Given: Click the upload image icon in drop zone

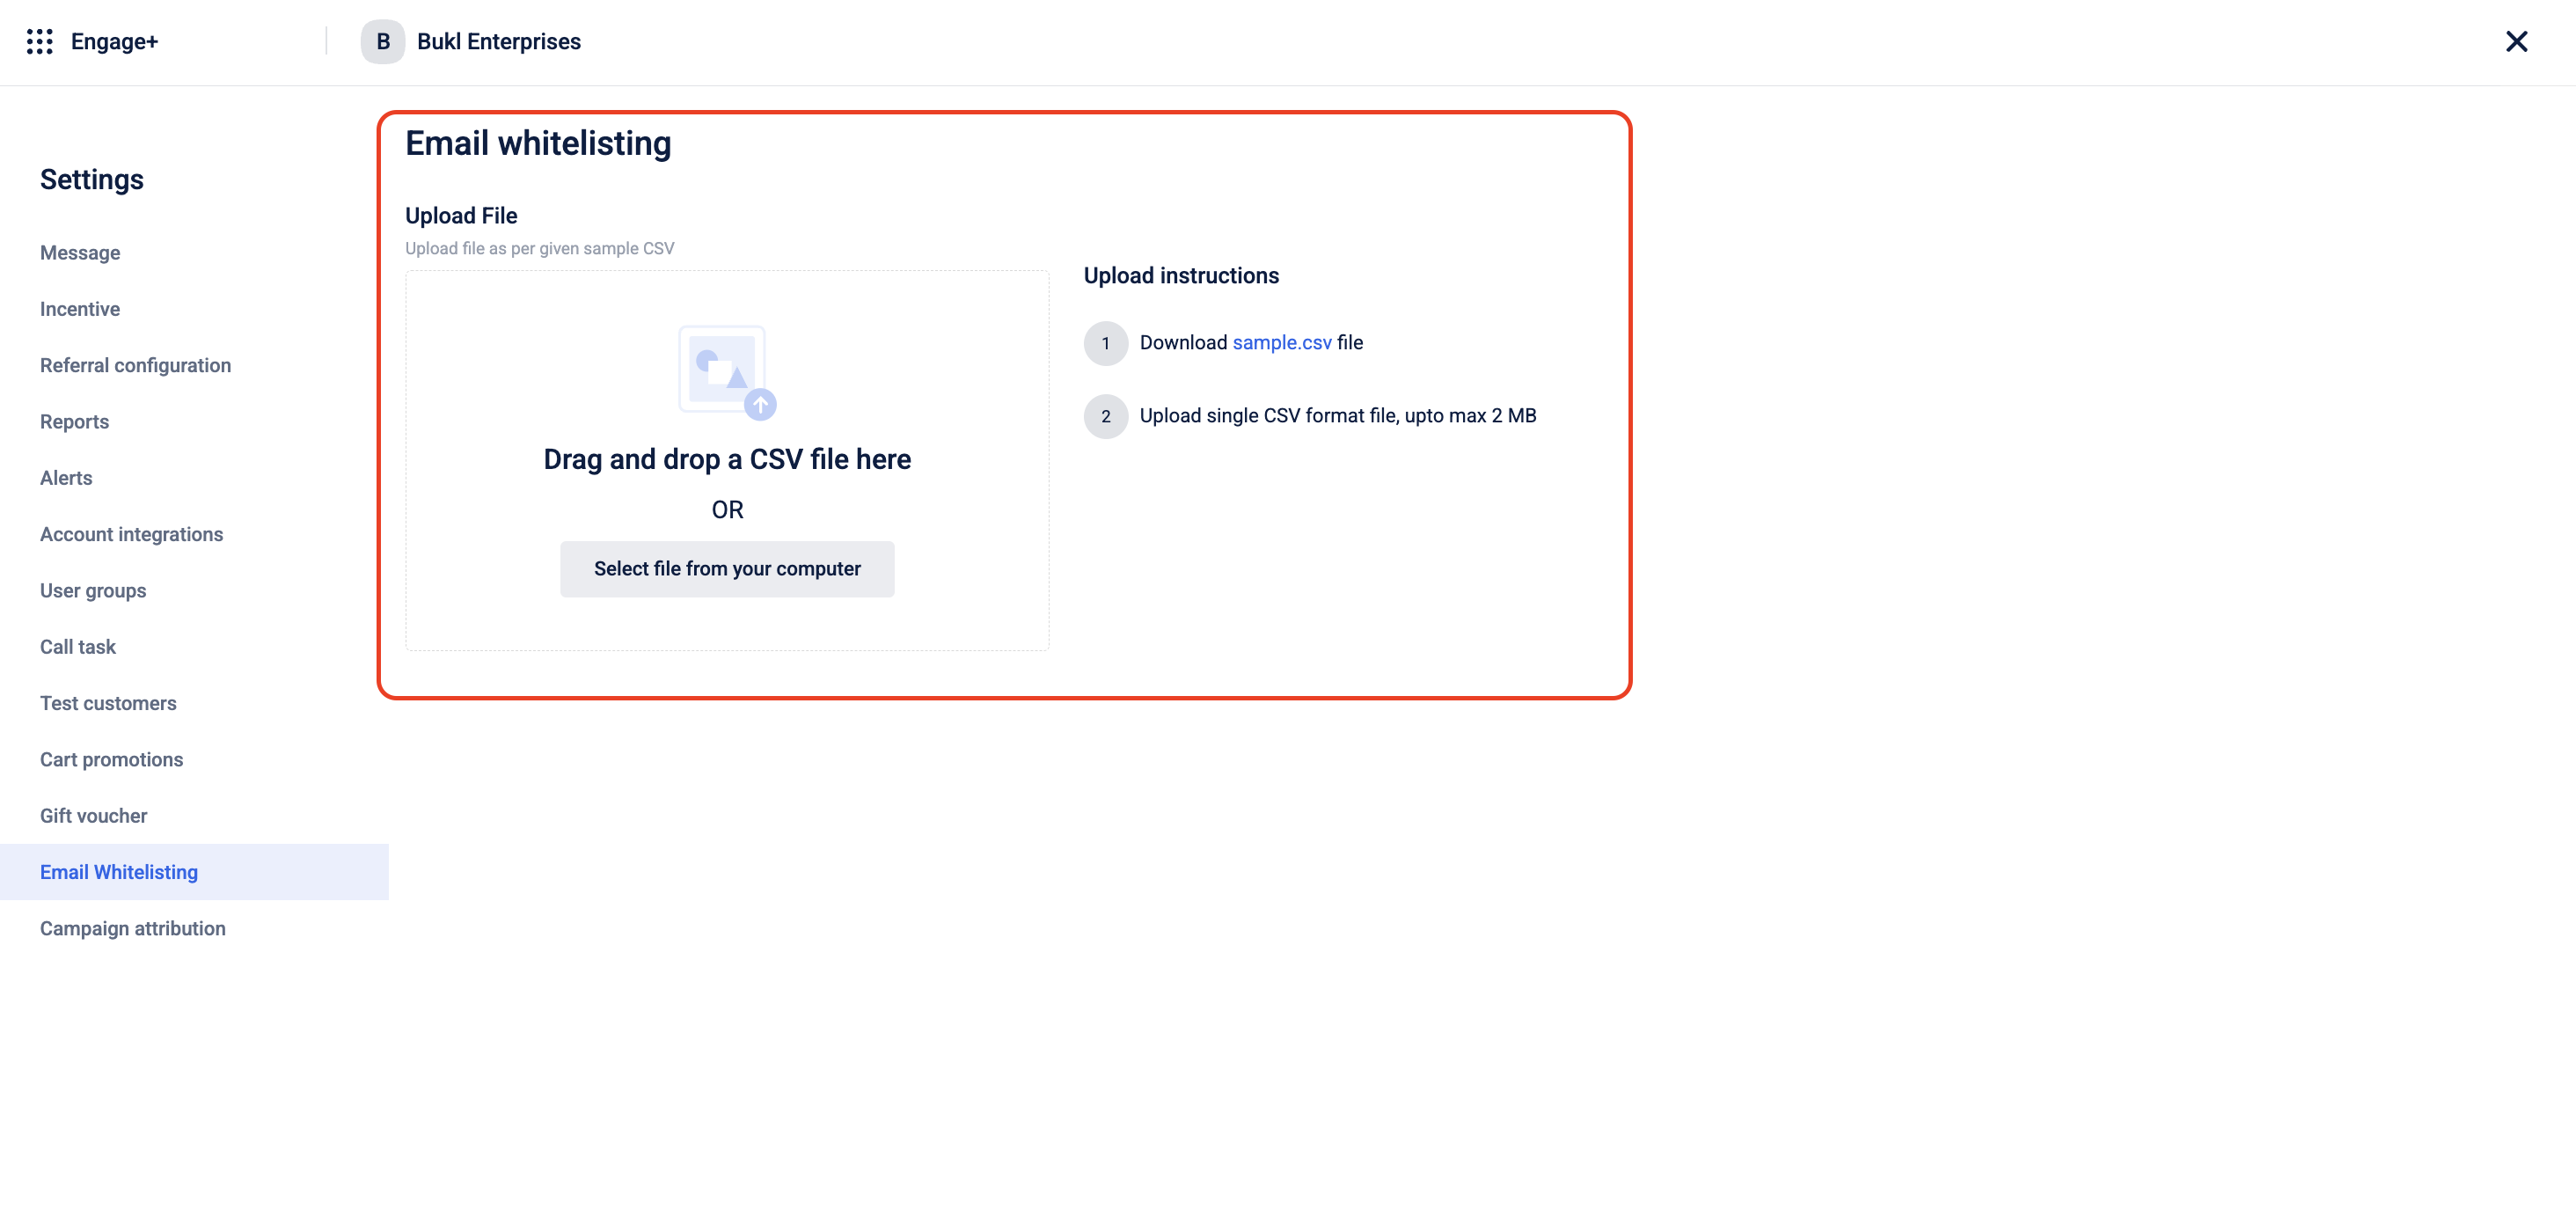Looking at the screenshot, I should click(727, 372).
